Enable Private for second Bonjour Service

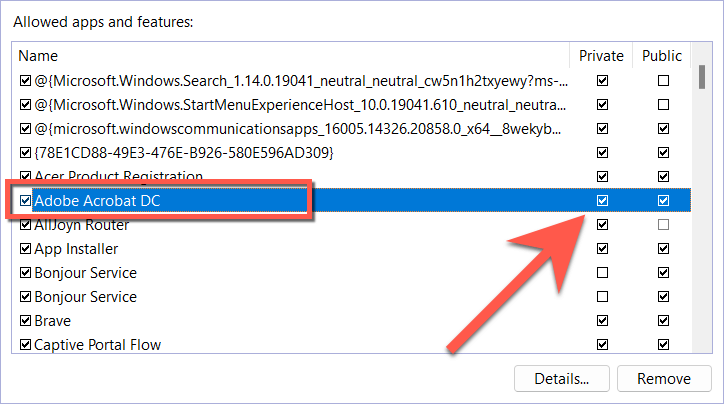pos(602,296)
